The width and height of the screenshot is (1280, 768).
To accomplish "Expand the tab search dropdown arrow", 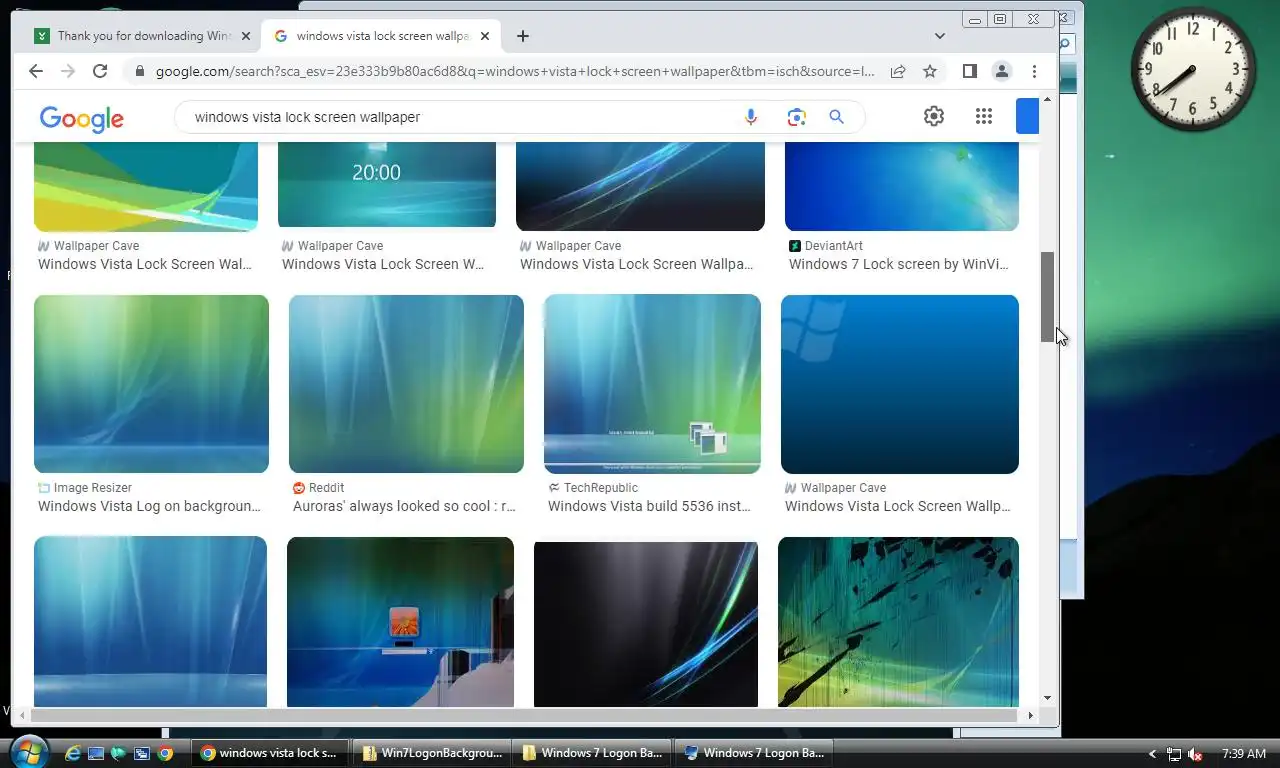I will tap(940, 36).
